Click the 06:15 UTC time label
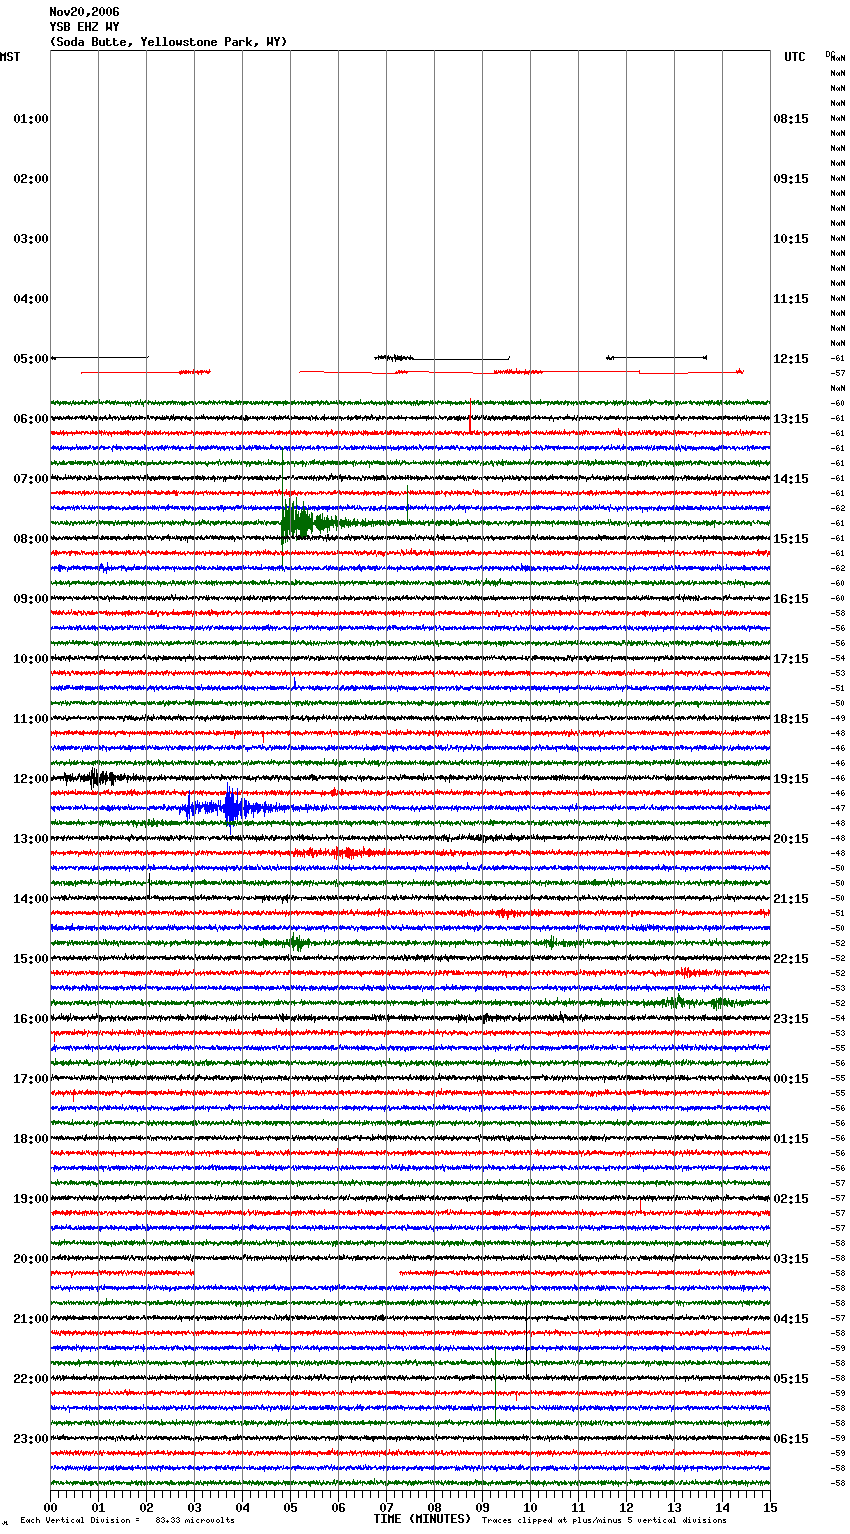 (791, 1439)
